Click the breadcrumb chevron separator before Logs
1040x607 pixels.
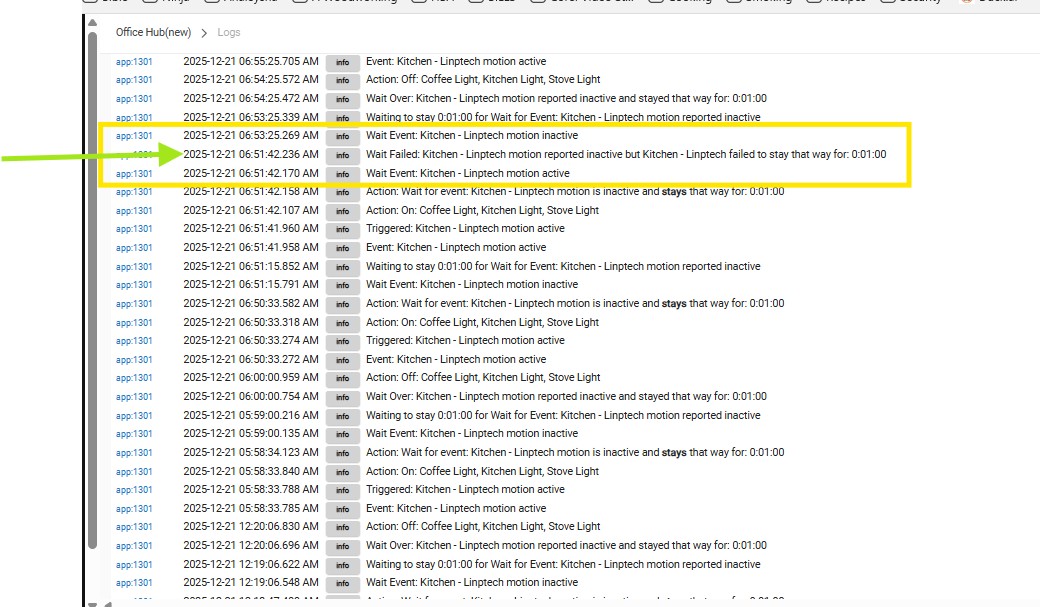click(x=204, y=33)
